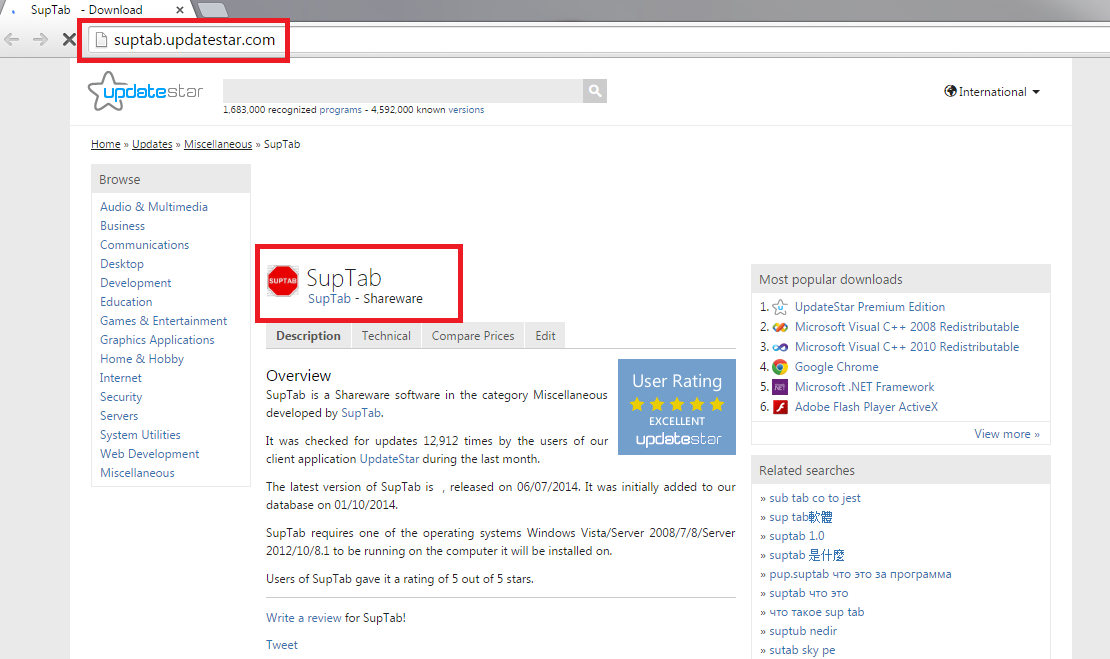Image resolution: width=1110 pixels, height=659 pixels.
Task: Click the User Rating excellent badge
Action: click(676, 407)
